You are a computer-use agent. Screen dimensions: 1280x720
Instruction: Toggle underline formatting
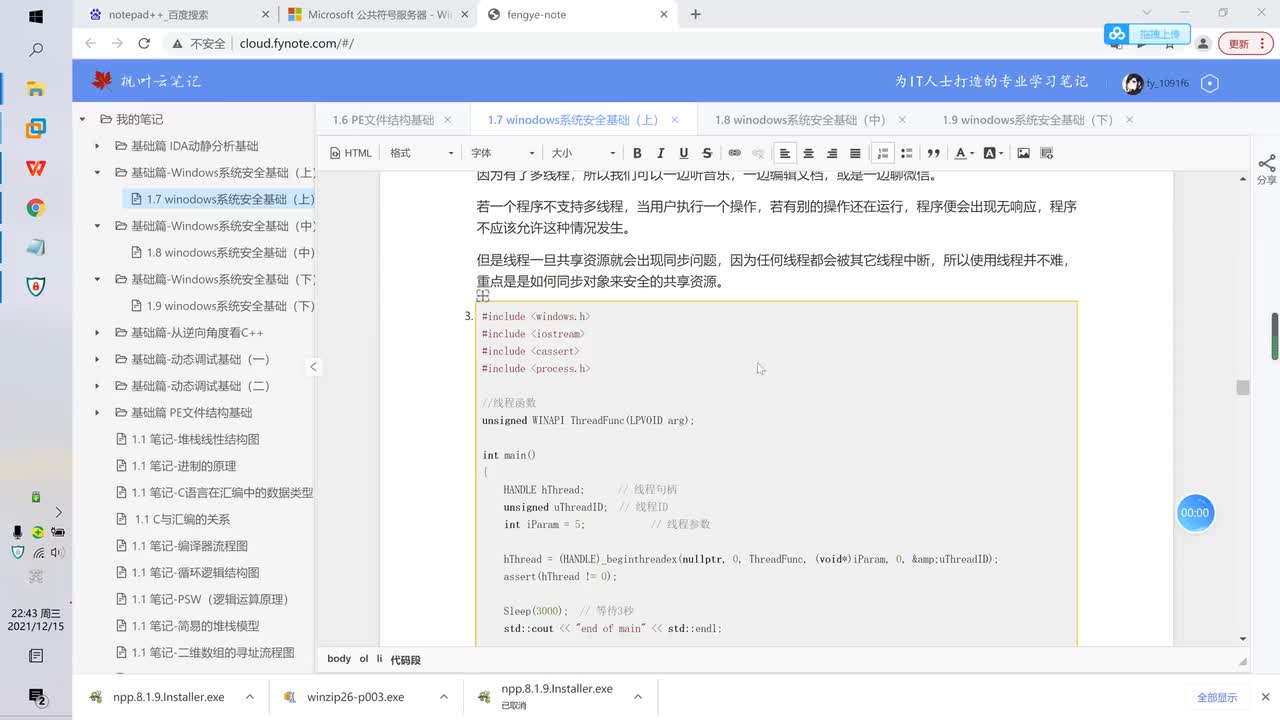684,153
